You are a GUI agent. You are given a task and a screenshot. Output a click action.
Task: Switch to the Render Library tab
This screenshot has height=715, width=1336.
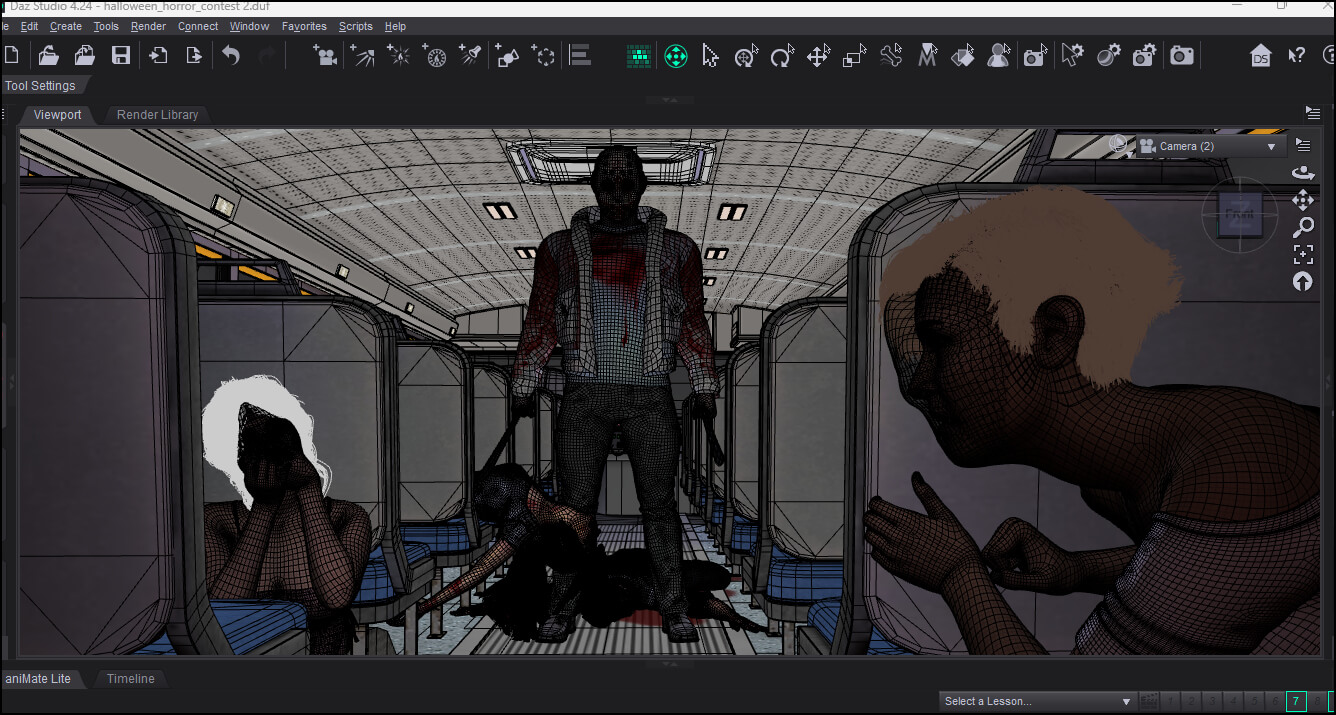pos(158,115)
